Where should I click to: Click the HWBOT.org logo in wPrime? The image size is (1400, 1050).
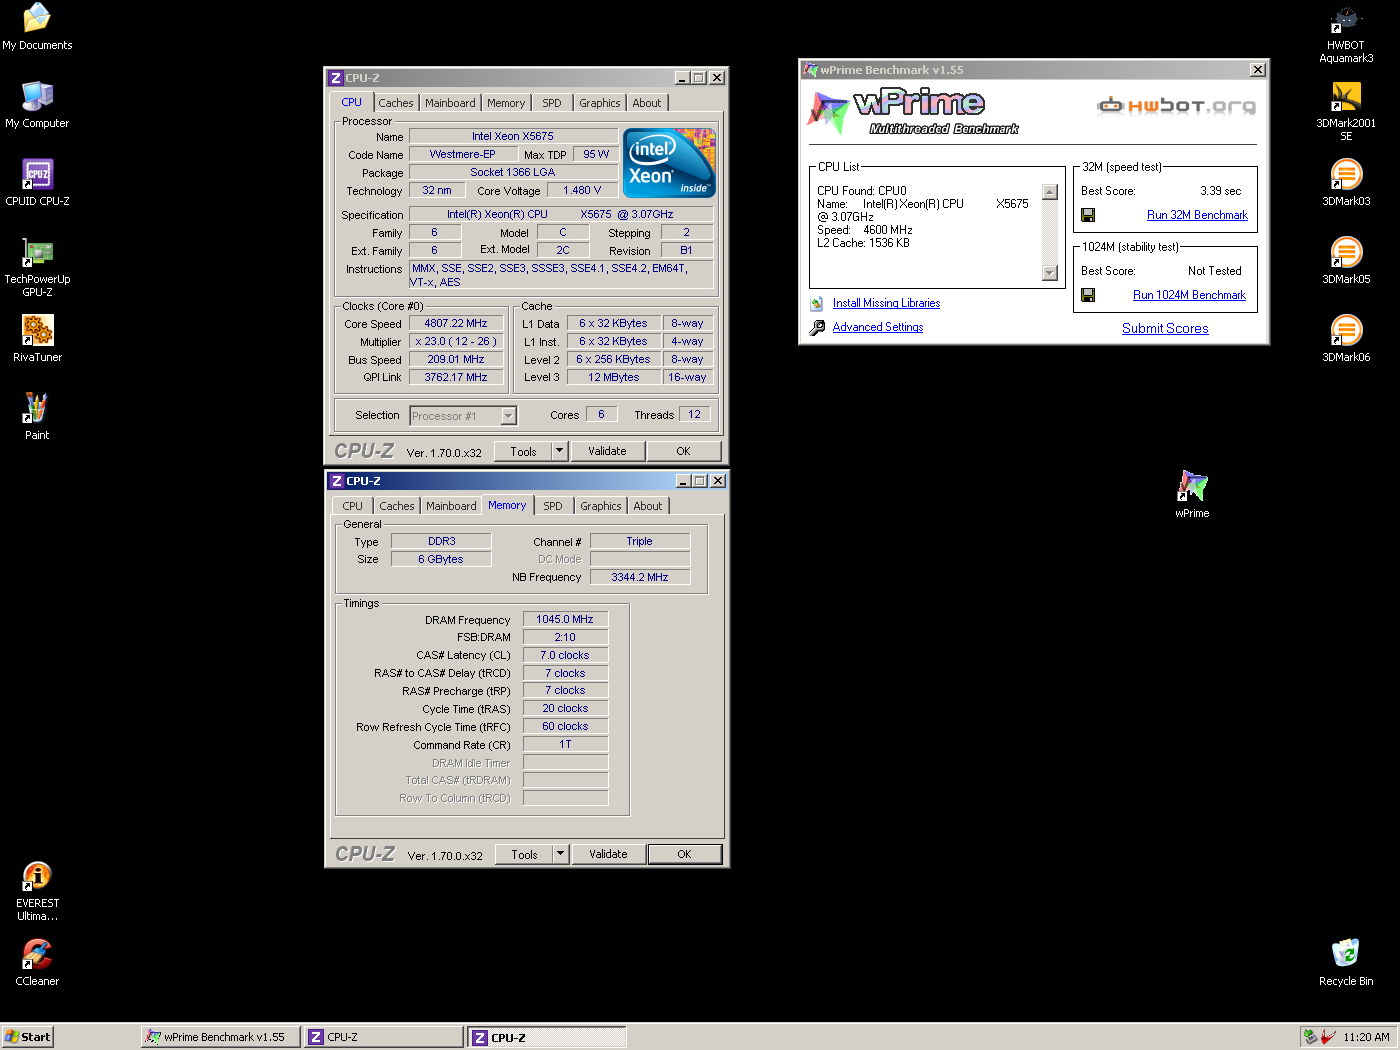tap(1177, 105)
